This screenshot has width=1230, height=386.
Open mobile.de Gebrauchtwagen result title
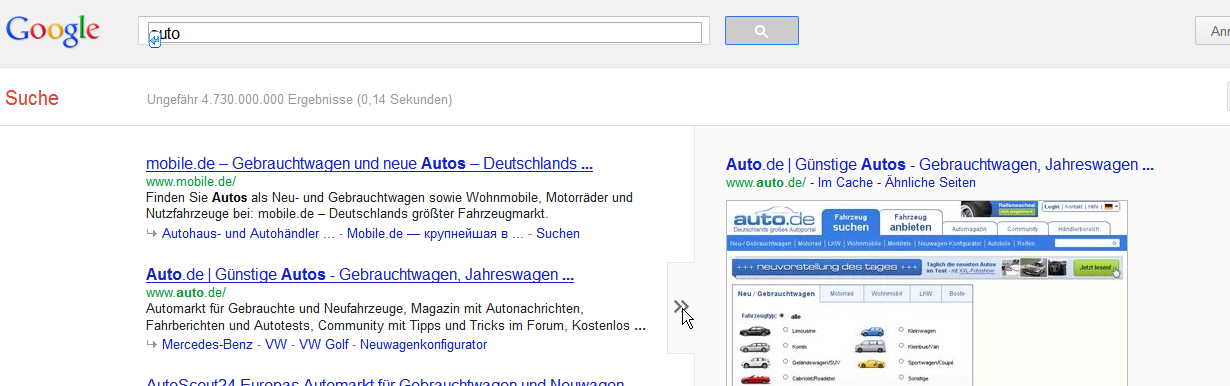pyautogui.click(x=369, y=163)
